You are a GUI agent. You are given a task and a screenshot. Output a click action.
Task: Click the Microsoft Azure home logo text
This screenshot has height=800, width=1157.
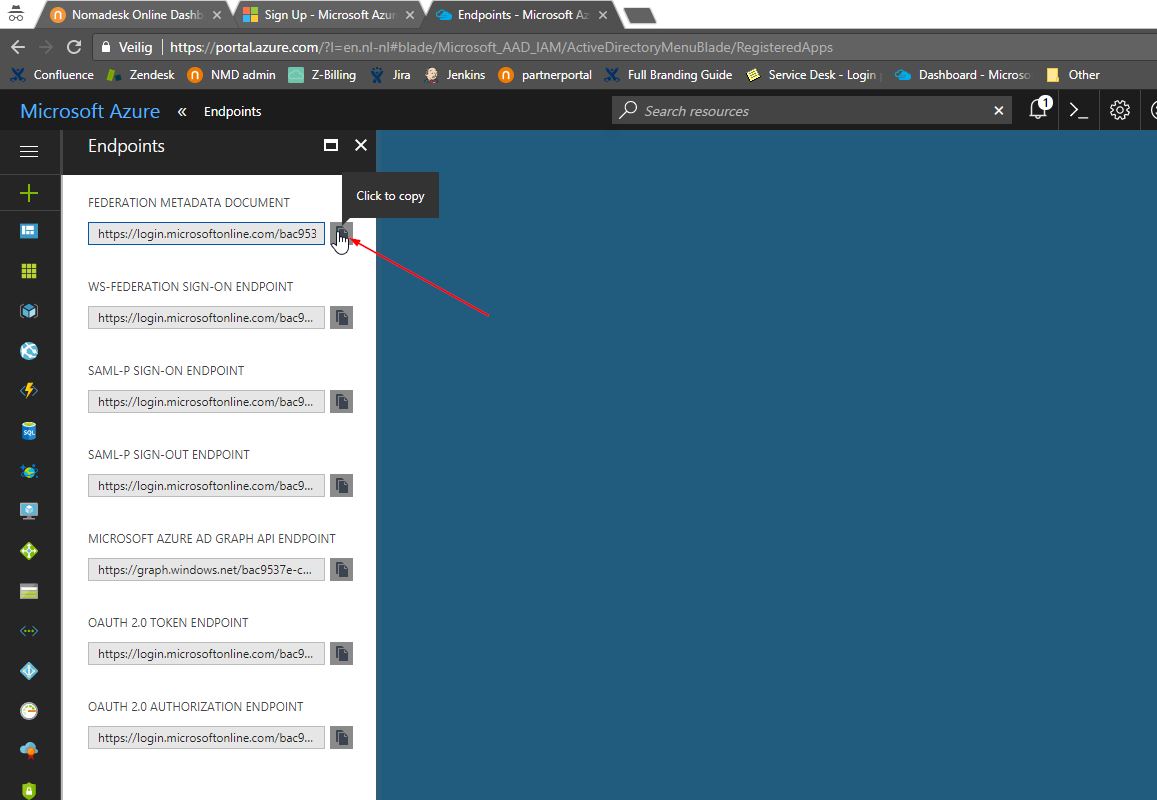90,111
